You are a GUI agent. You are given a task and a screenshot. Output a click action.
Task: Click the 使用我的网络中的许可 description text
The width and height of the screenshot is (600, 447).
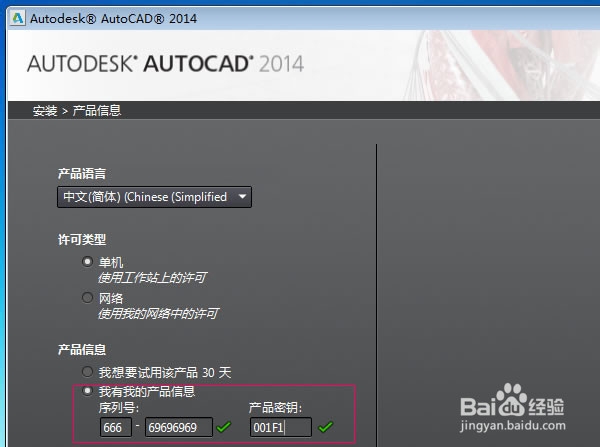coord(158,314)
